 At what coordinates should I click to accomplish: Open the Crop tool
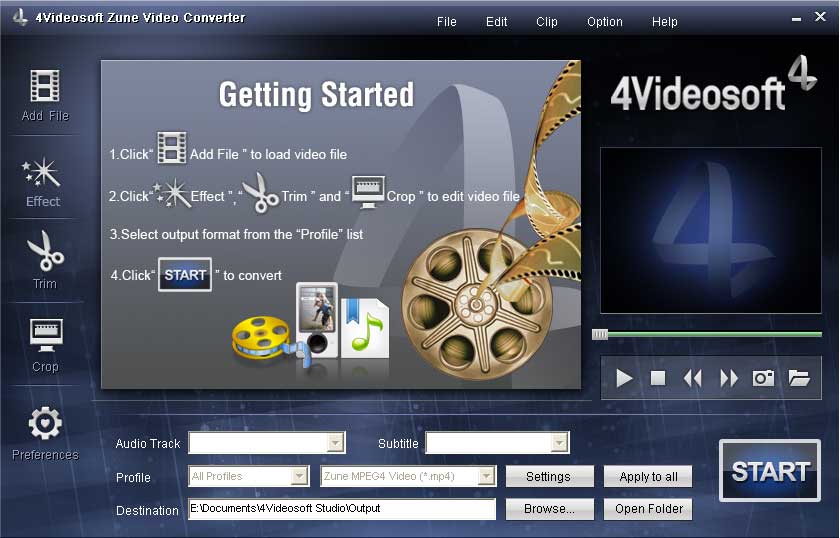click(45, 336)
